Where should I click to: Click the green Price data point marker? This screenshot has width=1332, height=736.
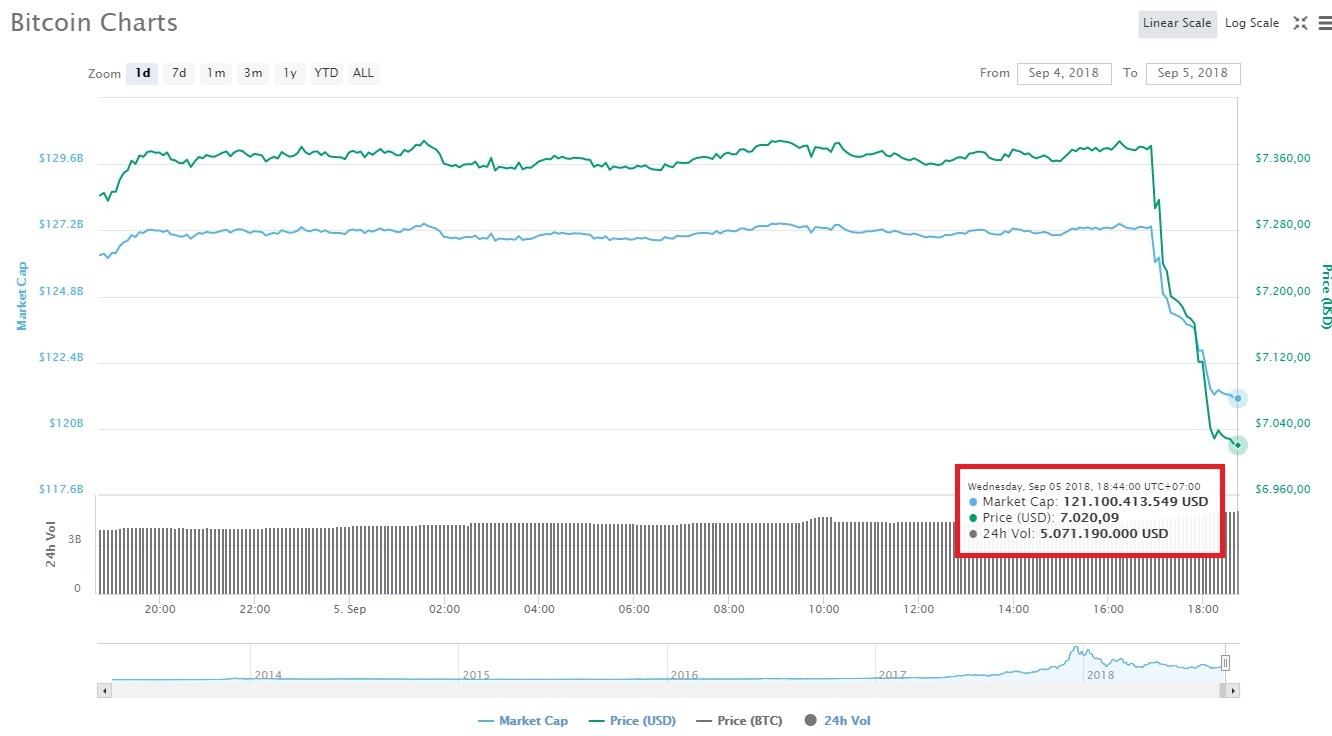[x=1238, y=445]
